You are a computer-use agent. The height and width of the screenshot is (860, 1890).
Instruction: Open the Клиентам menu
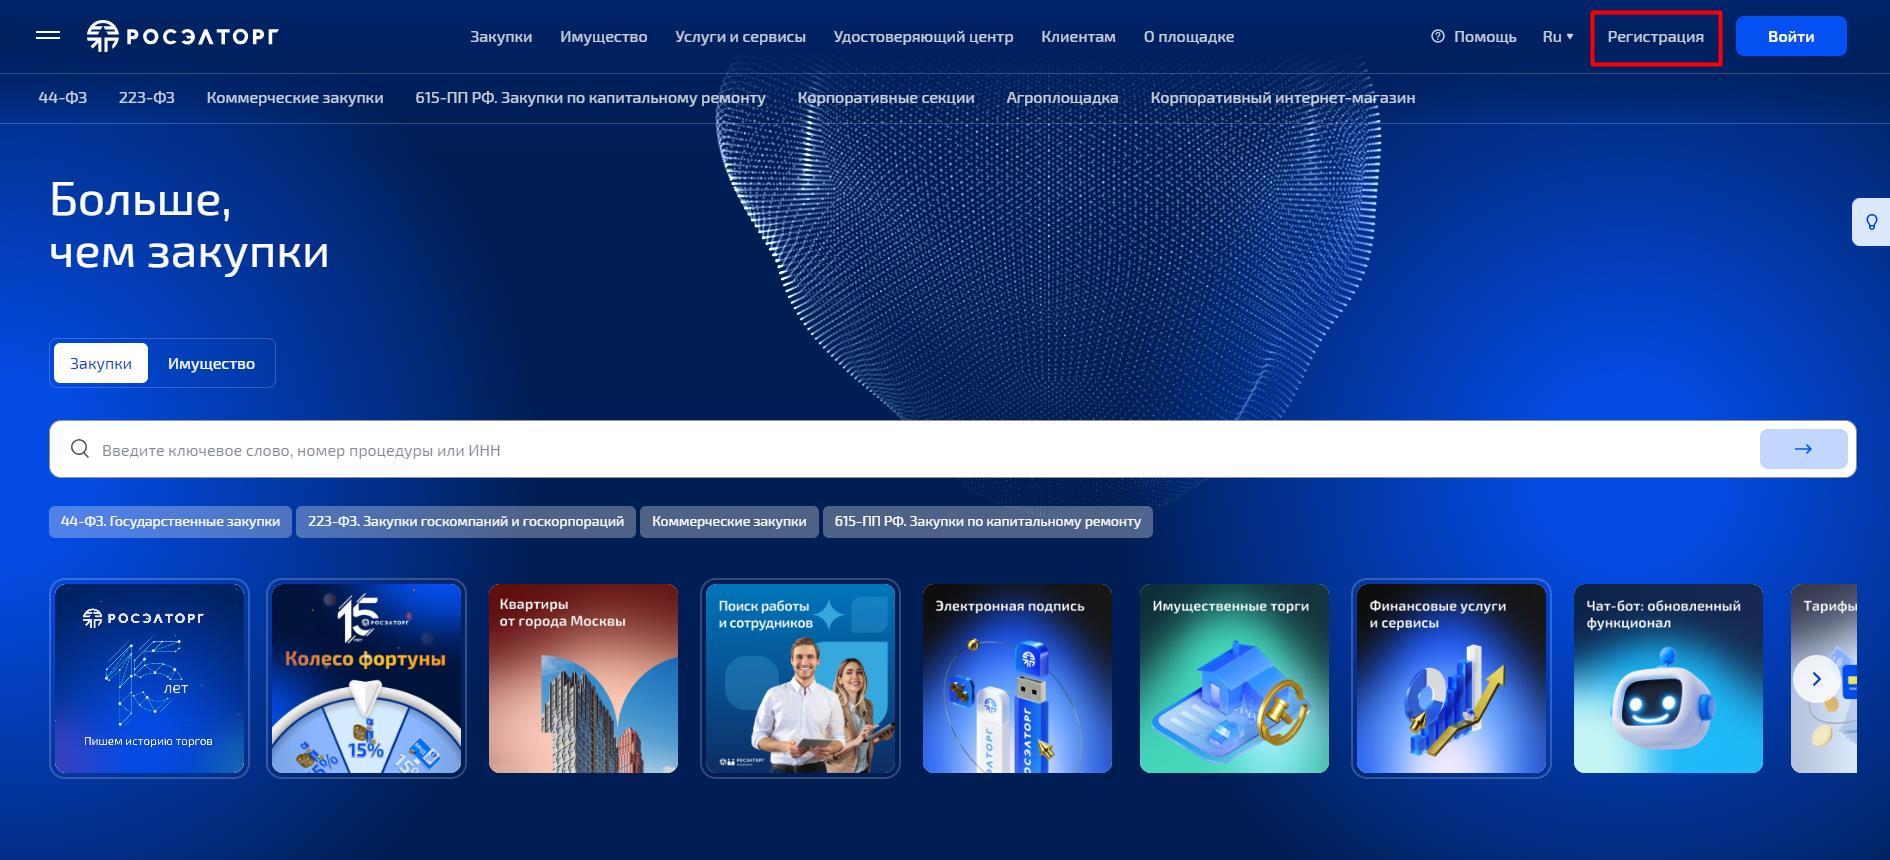(1078, 36)
